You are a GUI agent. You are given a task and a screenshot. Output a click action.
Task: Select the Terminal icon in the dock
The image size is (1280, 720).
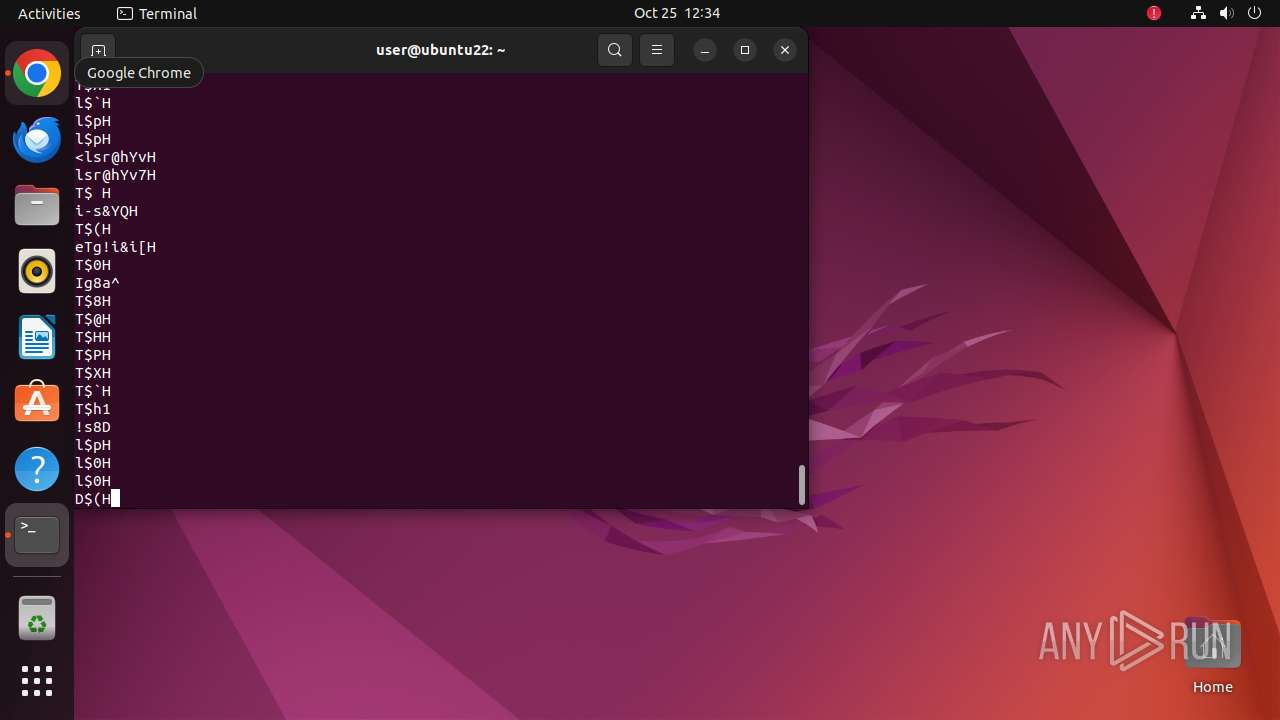(x=37, y=535)
